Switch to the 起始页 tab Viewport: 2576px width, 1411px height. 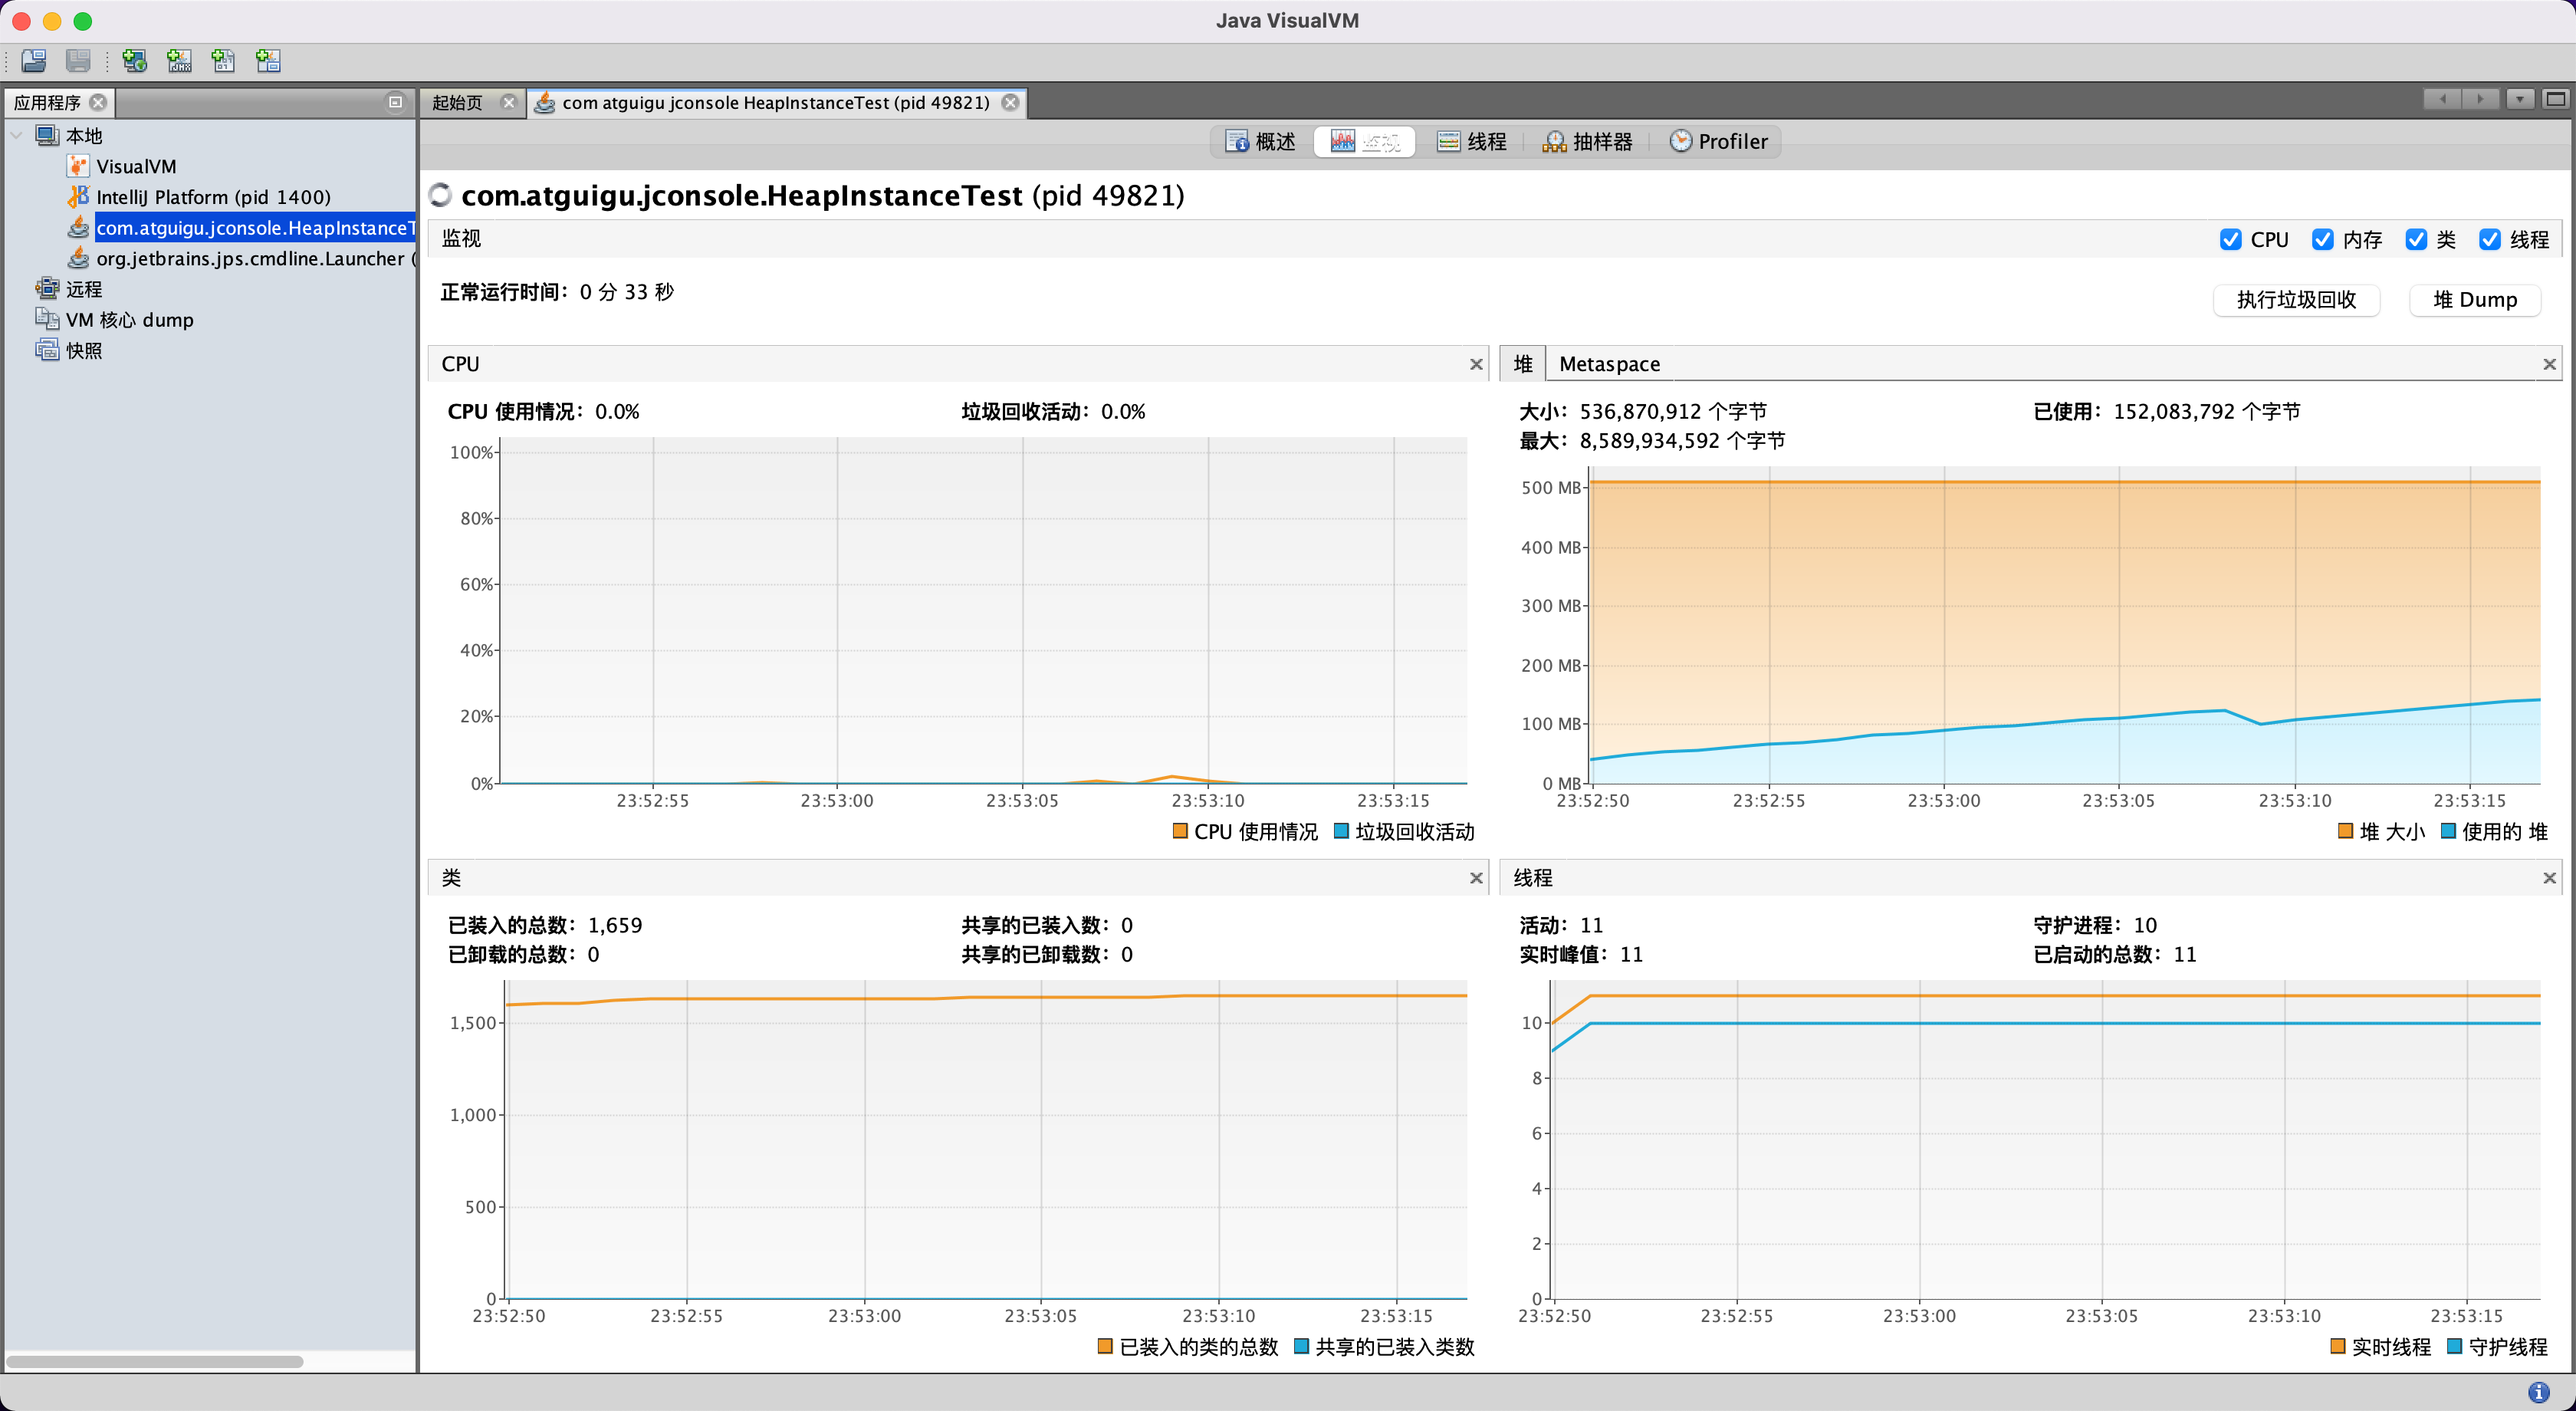pyautogui.click(x=458, y=102)
